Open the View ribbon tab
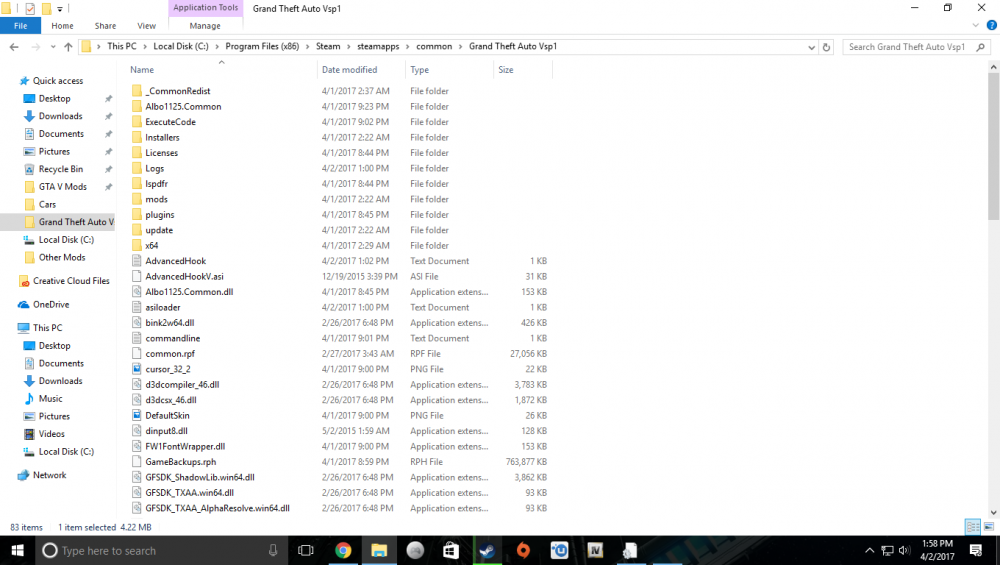 [x=147, y=26]
